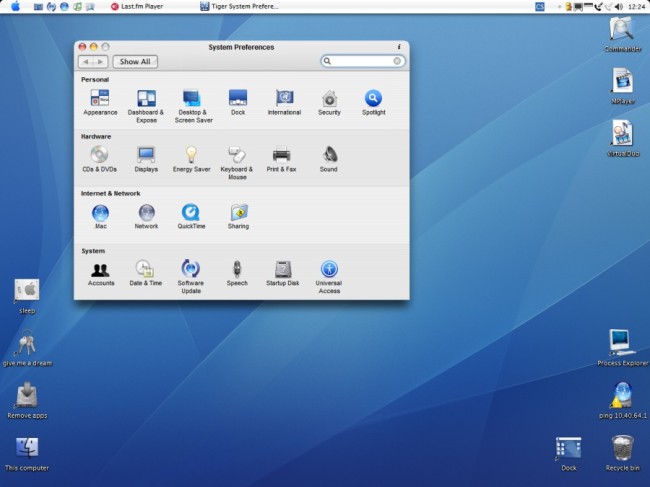Screen dimensions: 650x487
Task: Select the sleep desktop shortcut
Action: click(x=27, y=296)
